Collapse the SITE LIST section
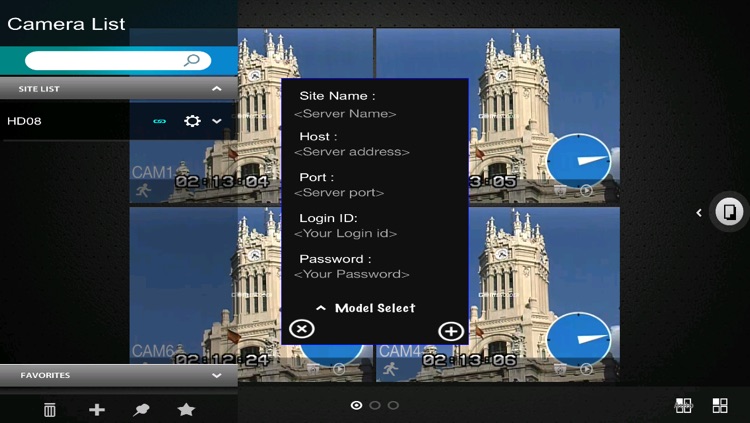The height and width of the screenshot is (423, 750). 217,89
